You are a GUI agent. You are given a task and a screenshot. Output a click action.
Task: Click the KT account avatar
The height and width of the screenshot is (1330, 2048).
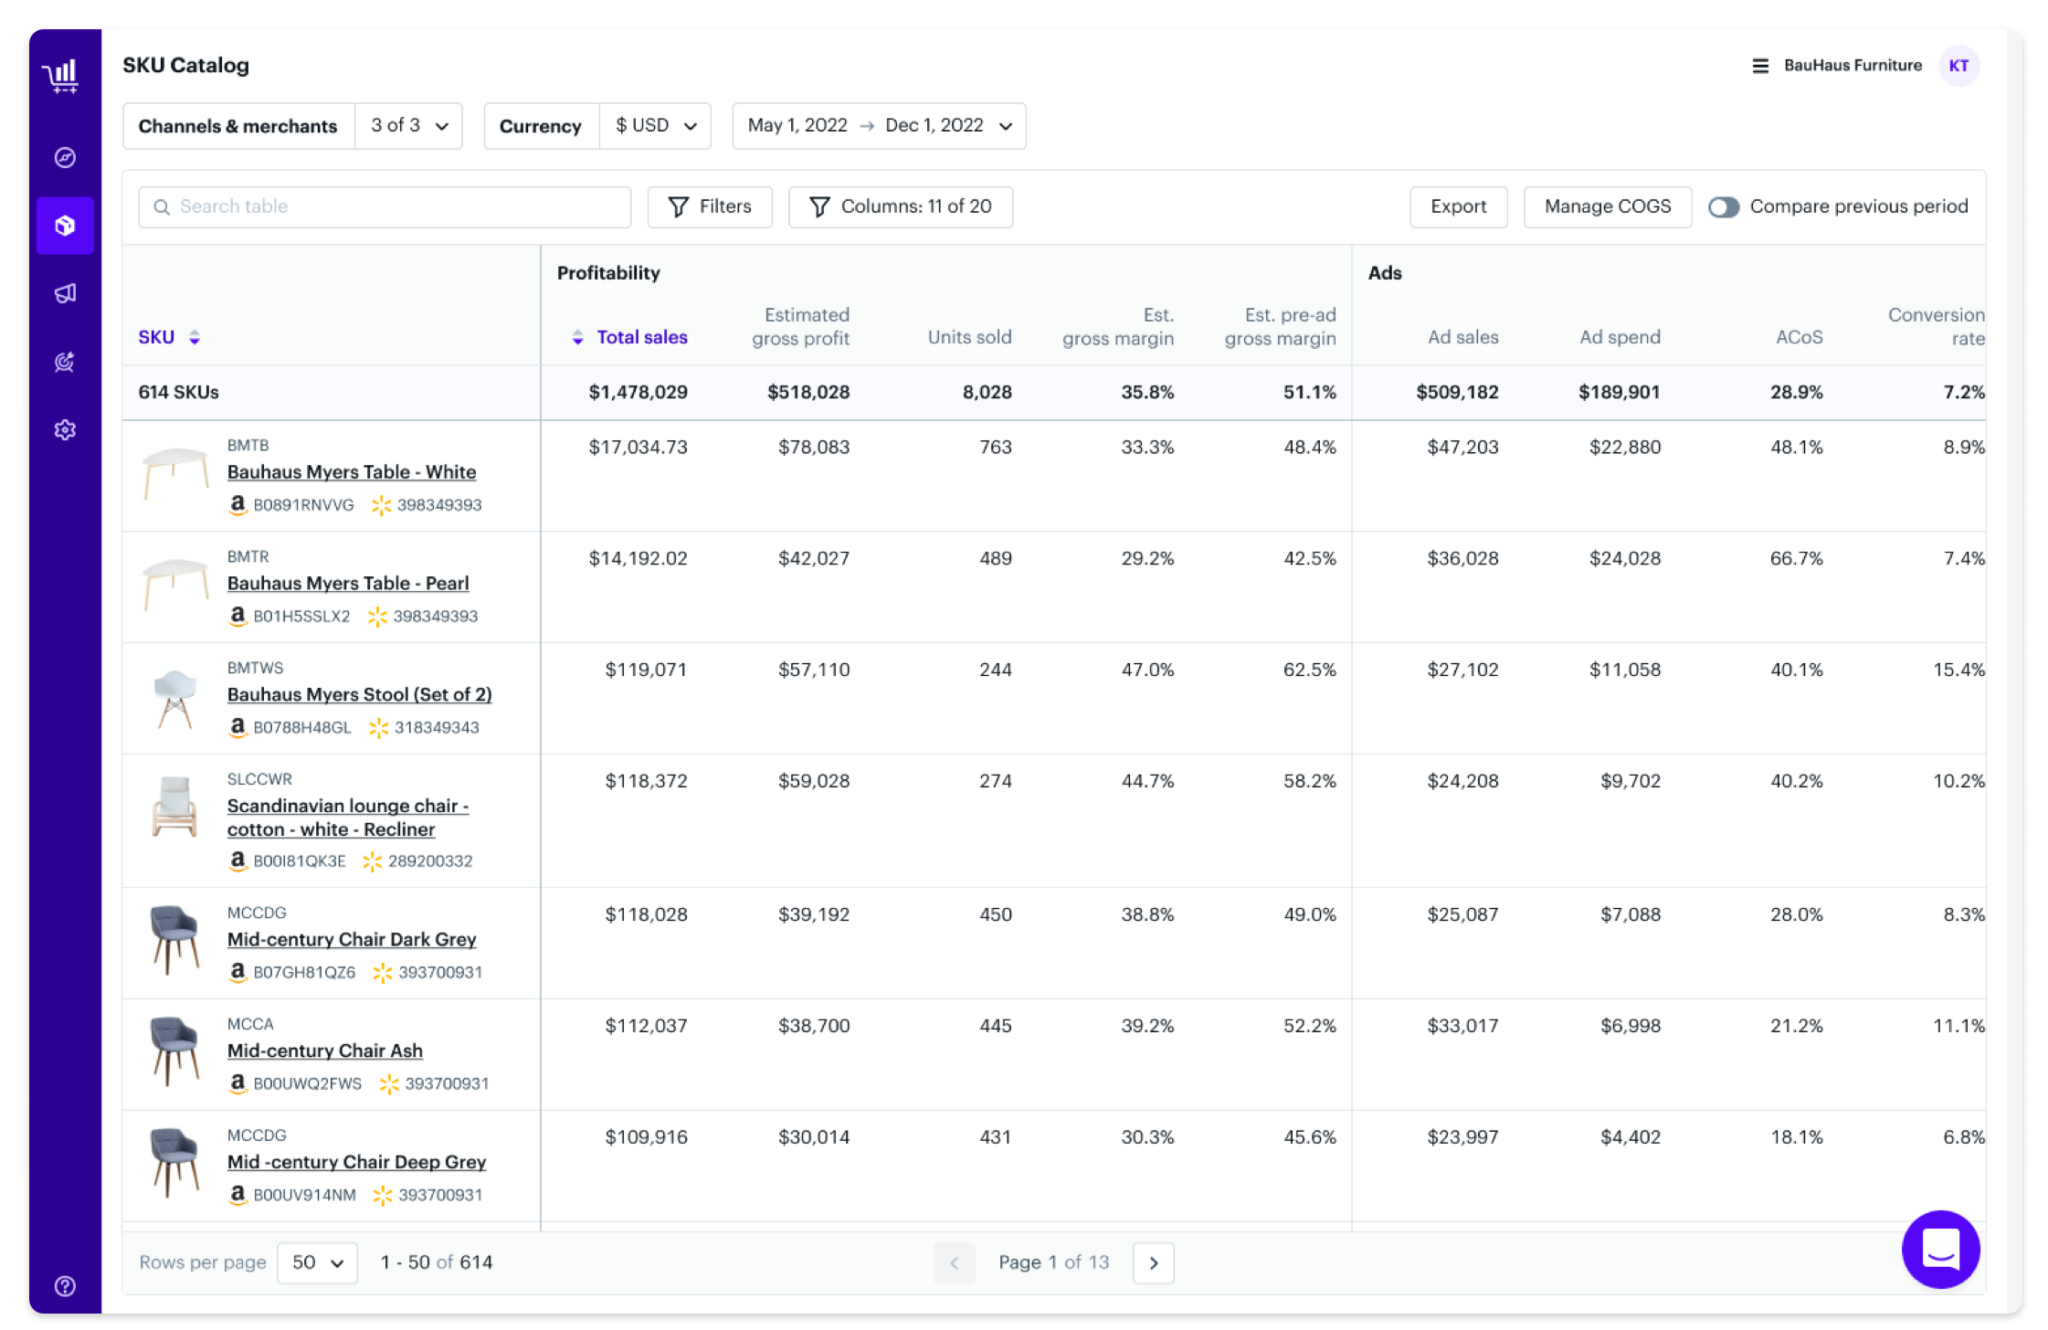click(x=1959, y=66)
